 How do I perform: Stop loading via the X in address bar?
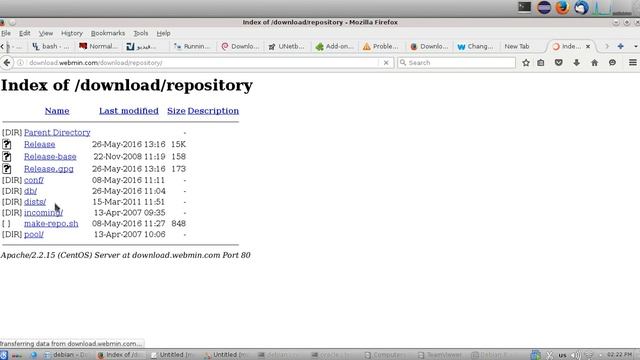click(386, 63)
